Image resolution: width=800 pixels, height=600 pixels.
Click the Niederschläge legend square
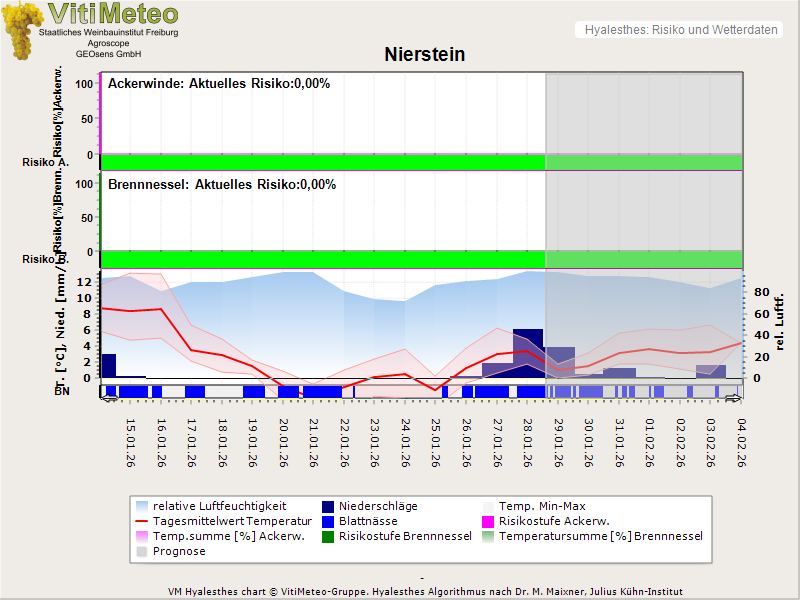click(x=328, y=506)
